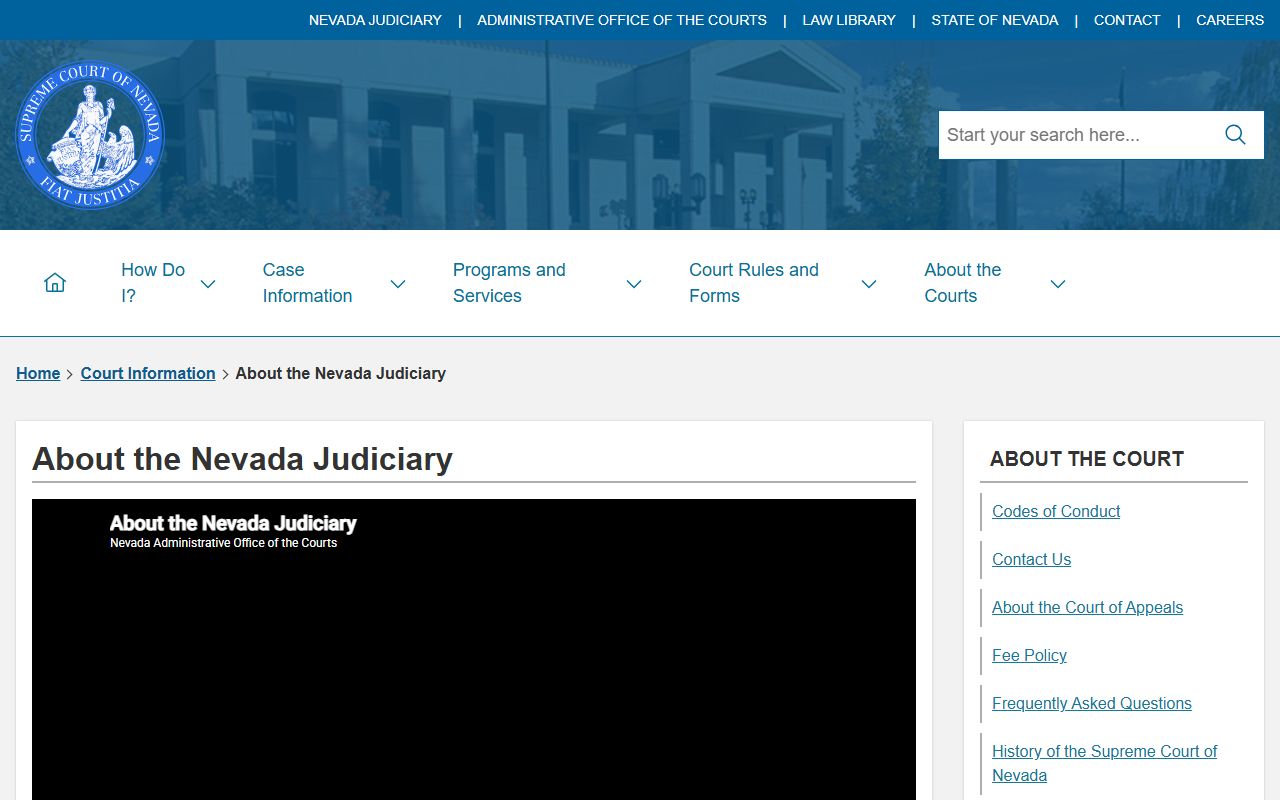Click the Contact link in top bar

[1127, 20]
